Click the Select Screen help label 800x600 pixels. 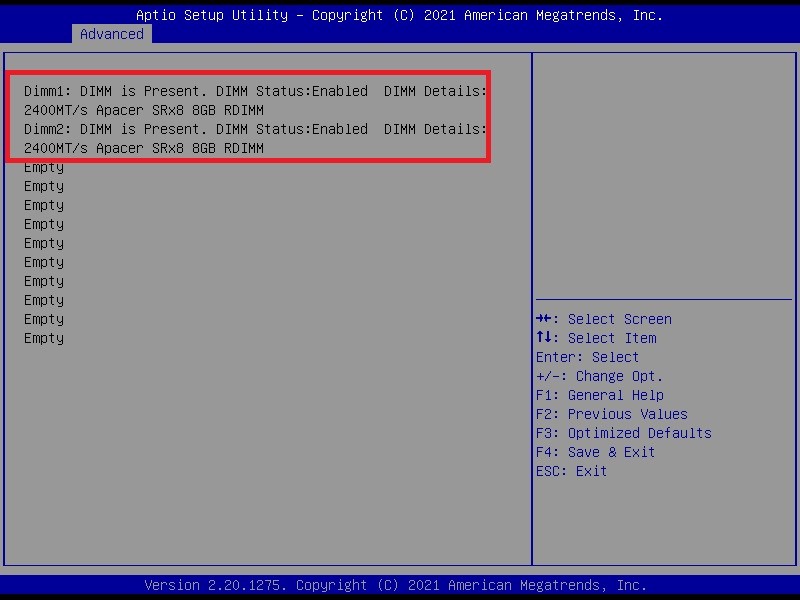(x=619, y=319)
